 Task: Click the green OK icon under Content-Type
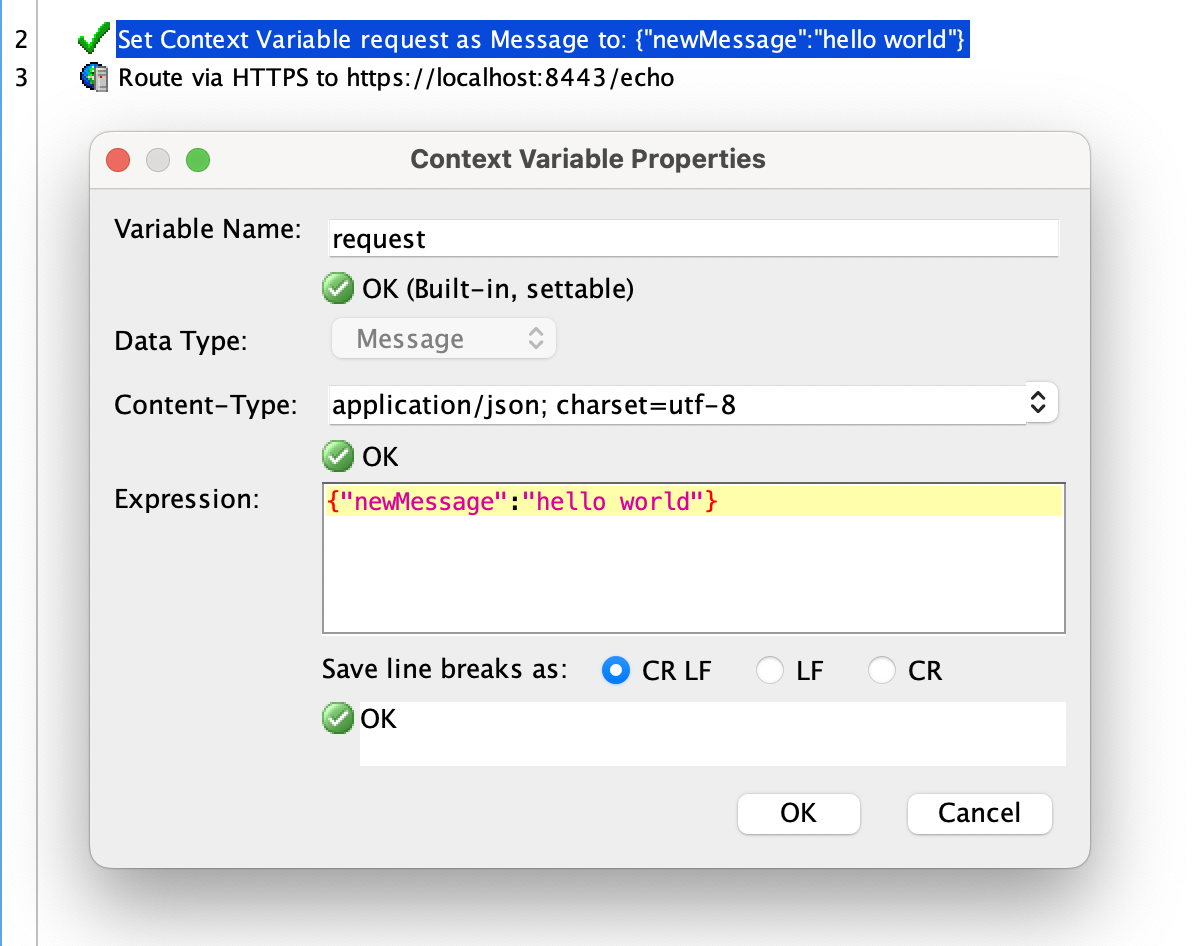coord(338,456)
